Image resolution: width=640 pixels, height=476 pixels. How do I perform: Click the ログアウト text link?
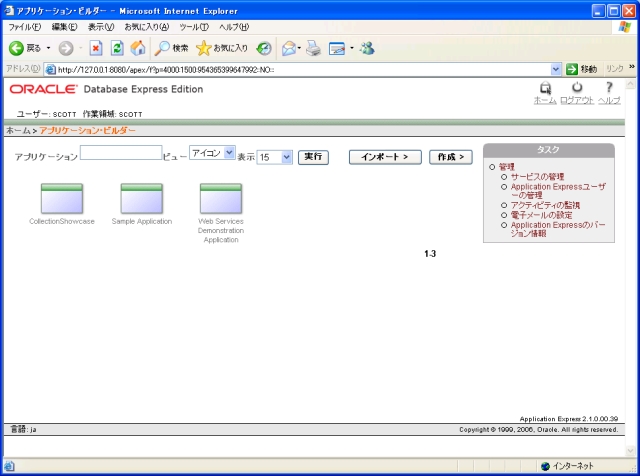[577, 100]
